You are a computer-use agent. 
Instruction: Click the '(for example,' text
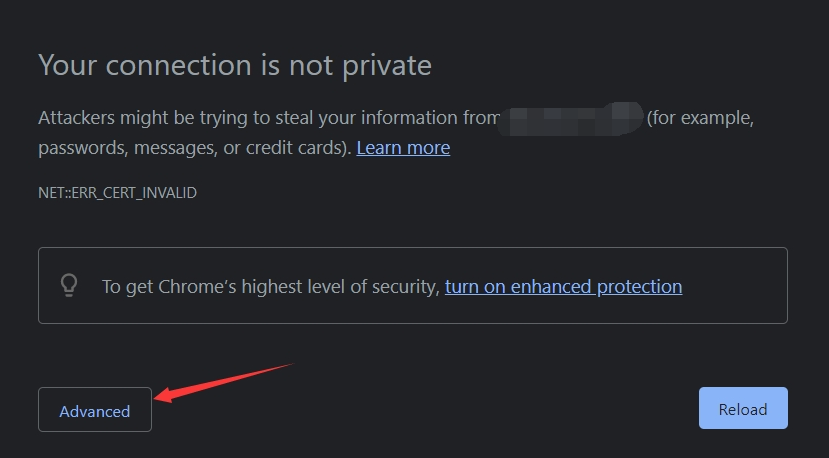(x=699, y=118)
